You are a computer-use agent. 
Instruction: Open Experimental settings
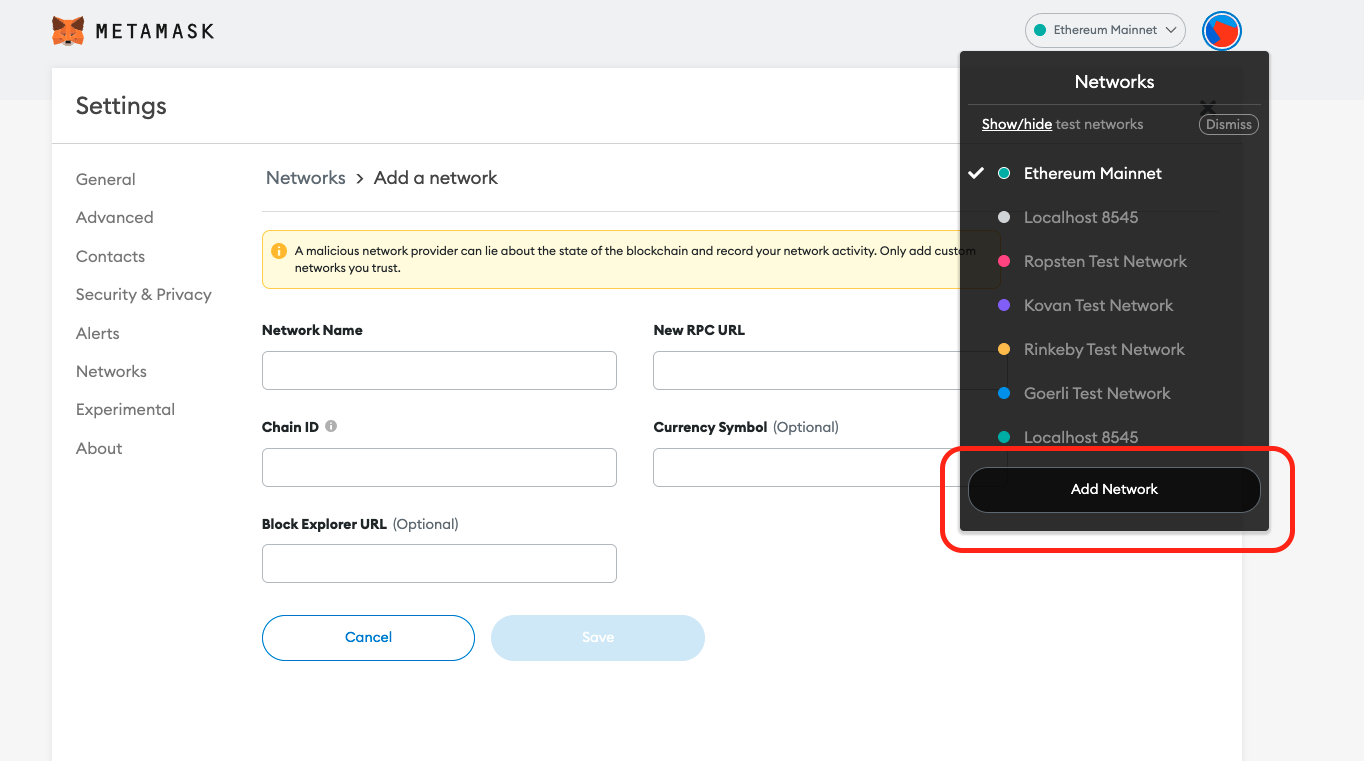point(125,410)
